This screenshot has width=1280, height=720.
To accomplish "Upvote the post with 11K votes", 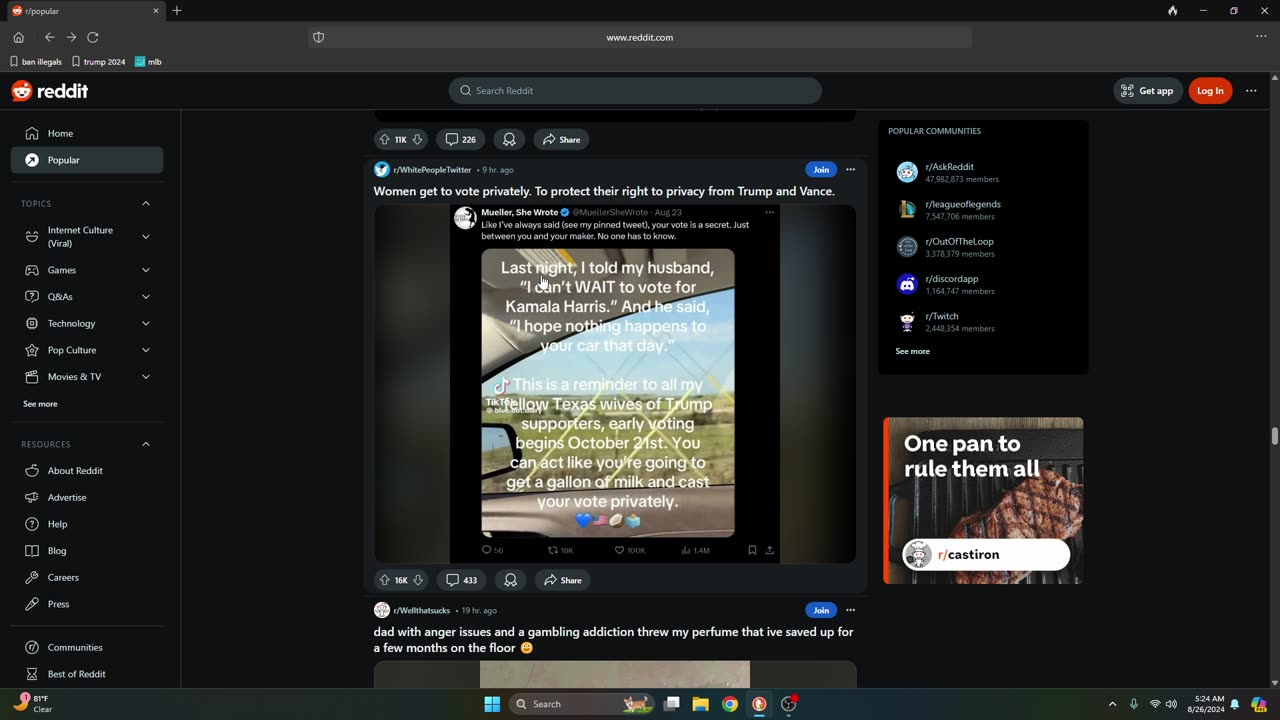I will pyautogui.click(x=385, y=140).
